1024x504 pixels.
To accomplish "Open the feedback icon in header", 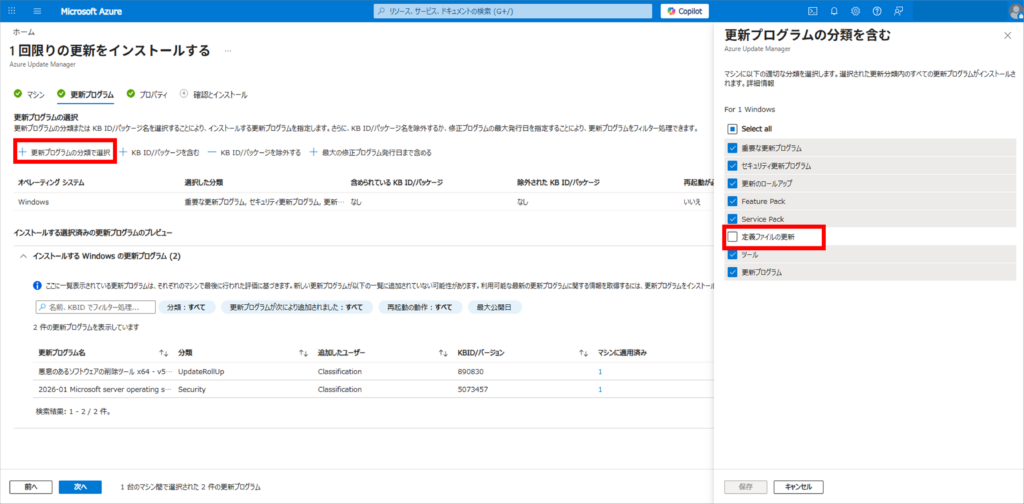I will tap(899, 11).
